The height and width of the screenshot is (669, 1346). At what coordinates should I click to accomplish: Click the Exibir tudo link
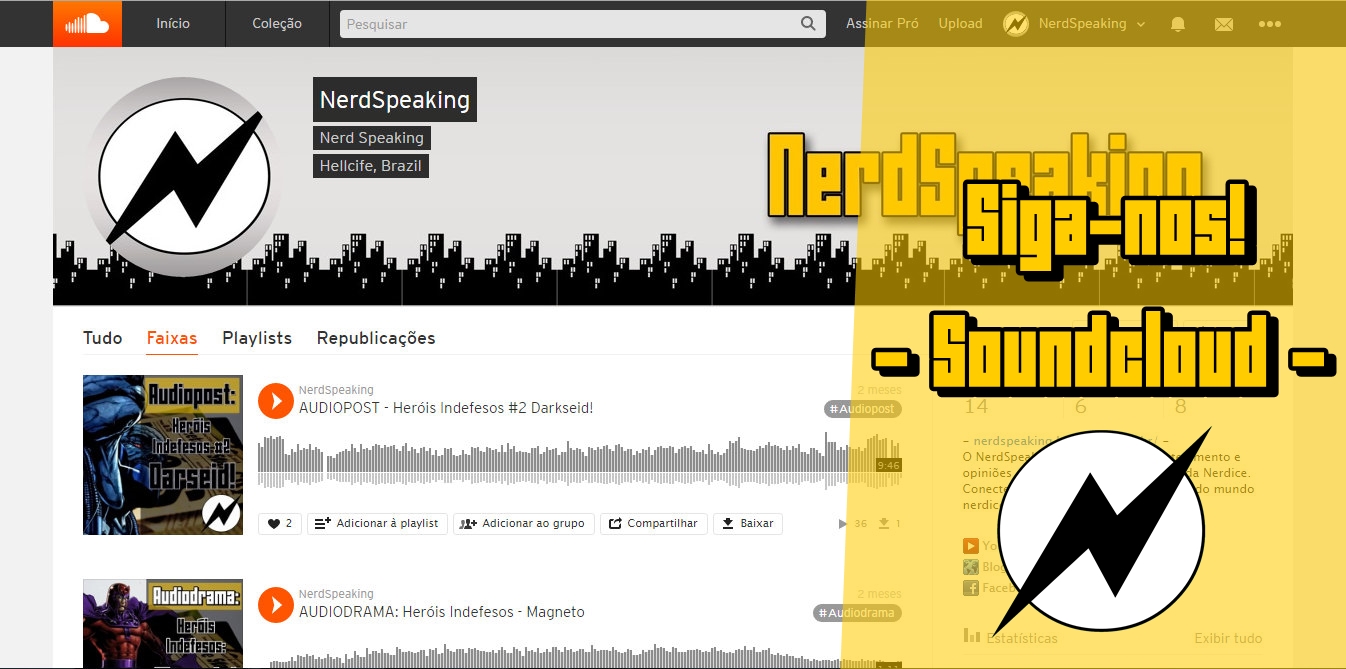point(1228,638)
